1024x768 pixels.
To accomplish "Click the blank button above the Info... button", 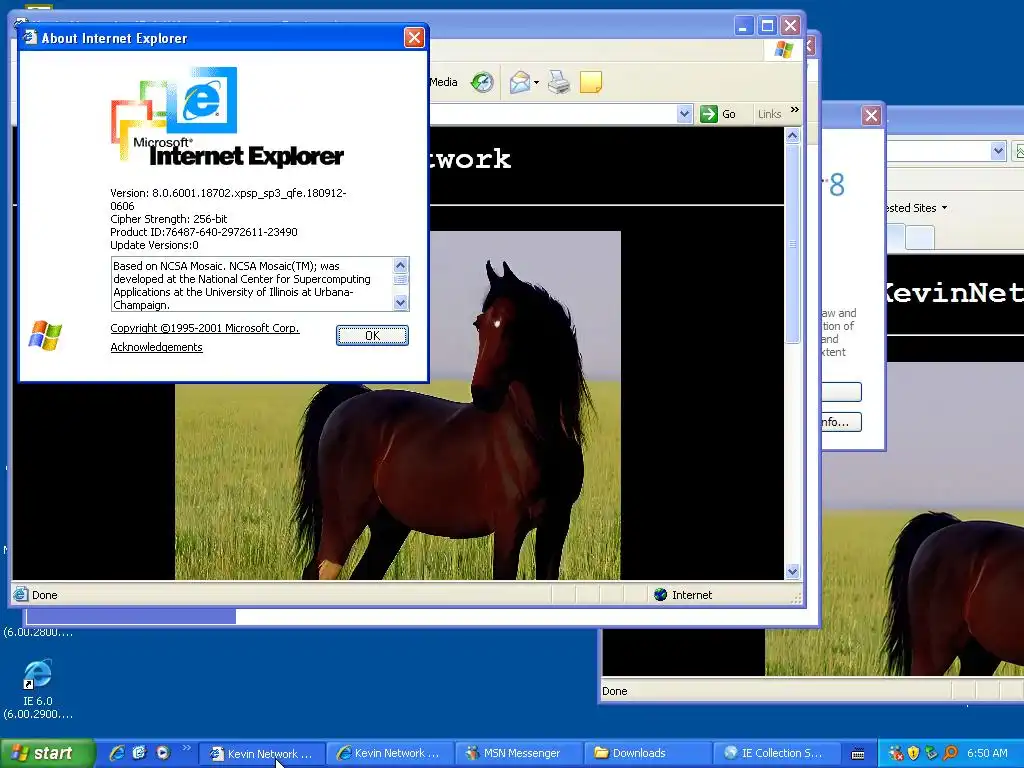I will coord(842,392).
